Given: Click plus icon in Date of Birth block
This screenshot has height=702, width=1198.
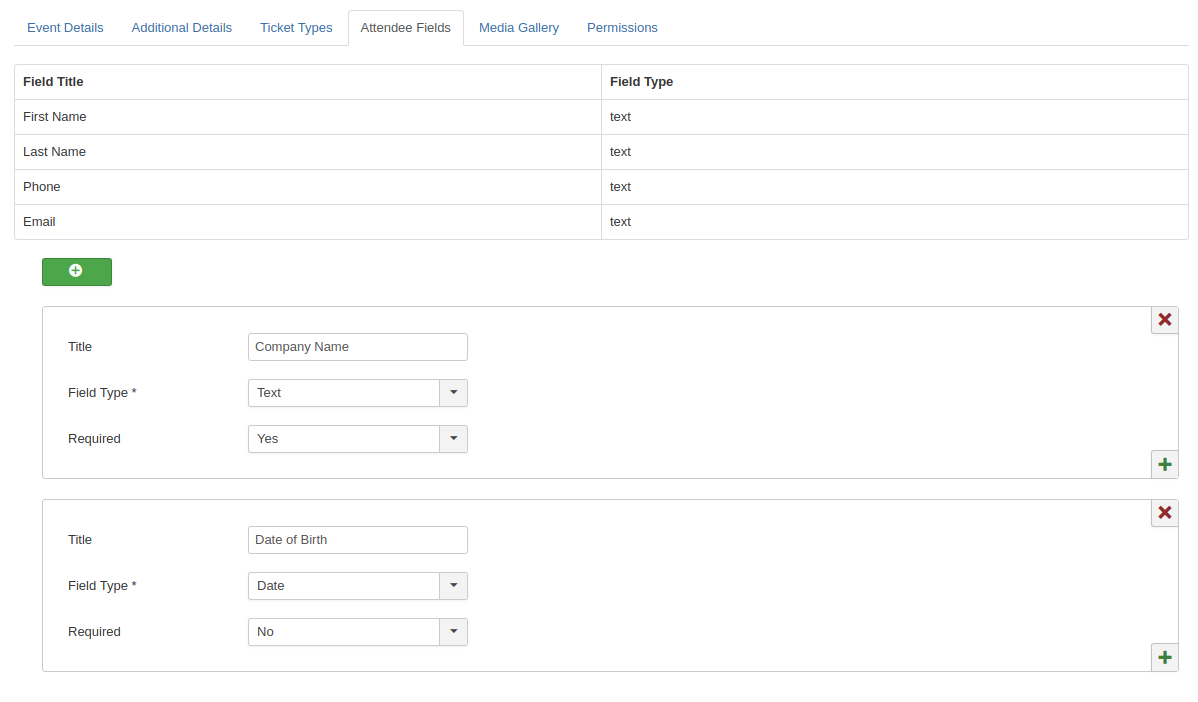Looking at the screenshot, I should [x=1164, y=657].
